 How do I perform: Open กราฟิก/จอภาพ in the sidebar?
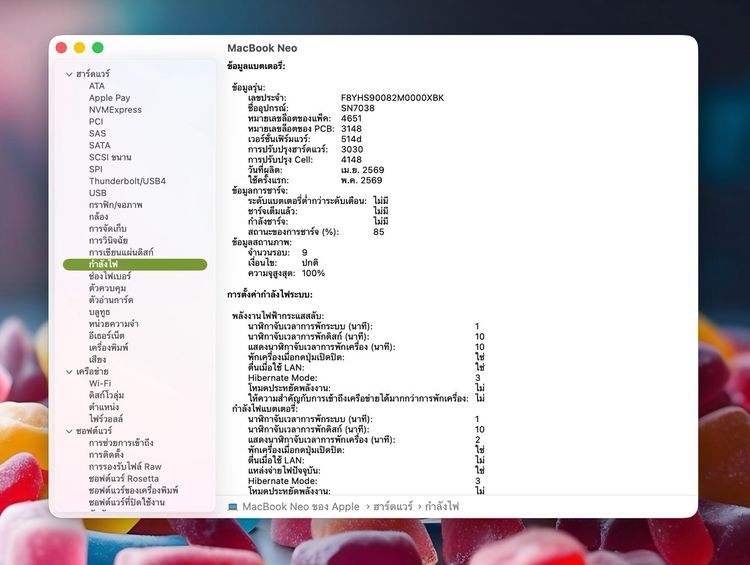pyautogui.click(x=115, y=205)
